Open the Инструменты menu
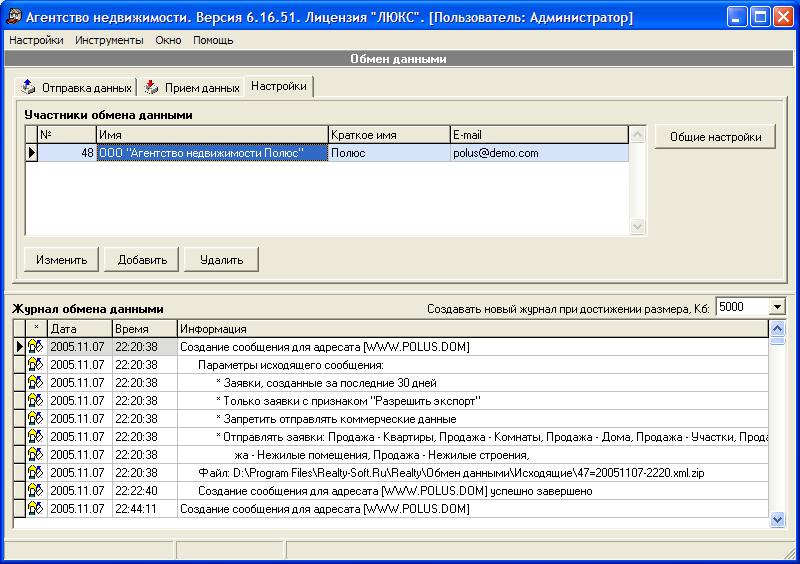 pyautogui.click(x=109, y=40)
